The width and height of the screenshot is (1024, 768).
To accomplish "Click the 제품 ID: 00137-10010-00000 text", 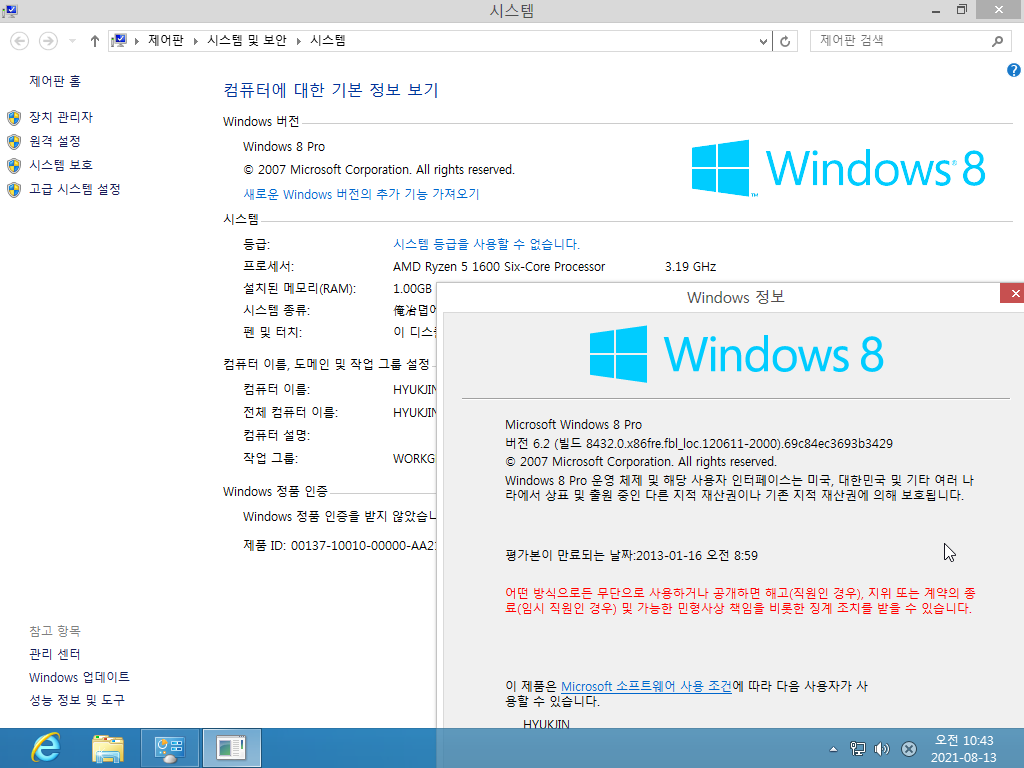I will (x=340, y=545).
